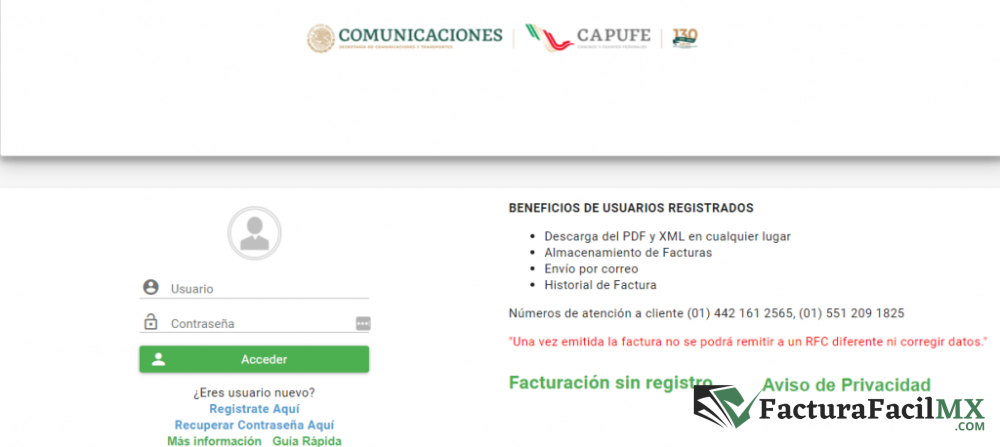Click the padlock icon beside Contraseña
Viewport: 1000px width, 447px height.
tap(151, 322)
